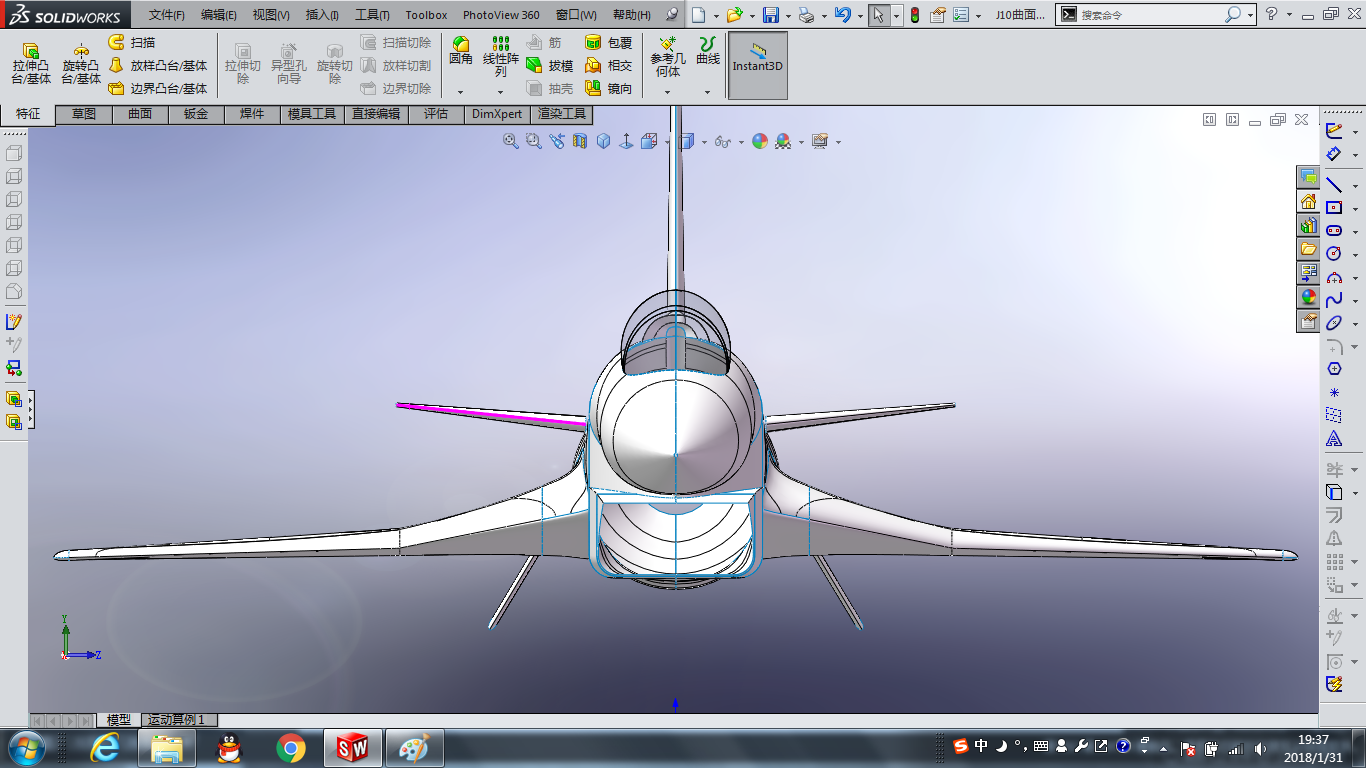Launch Chrome from the Windows taskbar
Viewport: 1366px width, 768px height.
click(x=291, y=747)
